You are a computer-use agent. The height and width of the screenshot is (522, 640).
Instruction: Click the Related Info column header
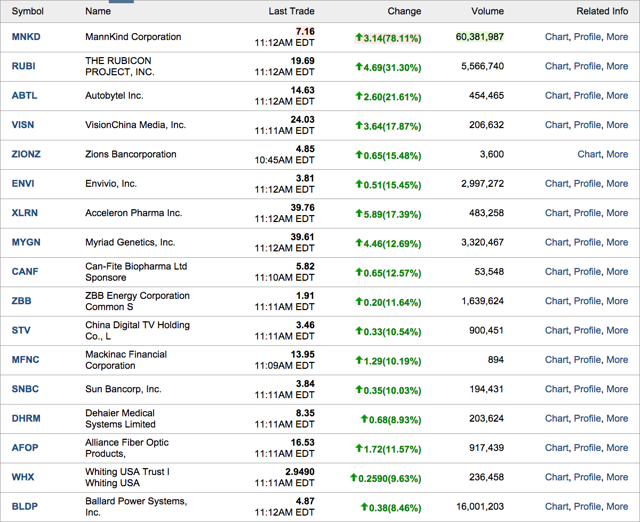point(602,11)
